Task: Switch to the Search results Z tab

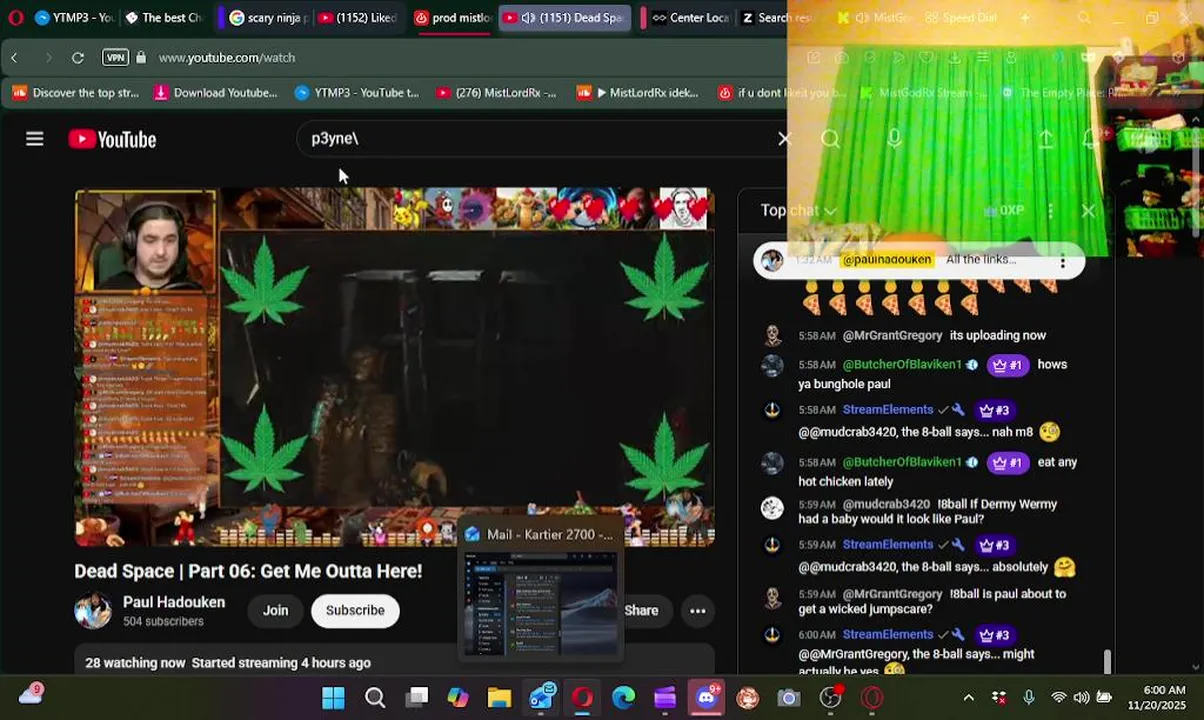Action: tap(776, 18)
